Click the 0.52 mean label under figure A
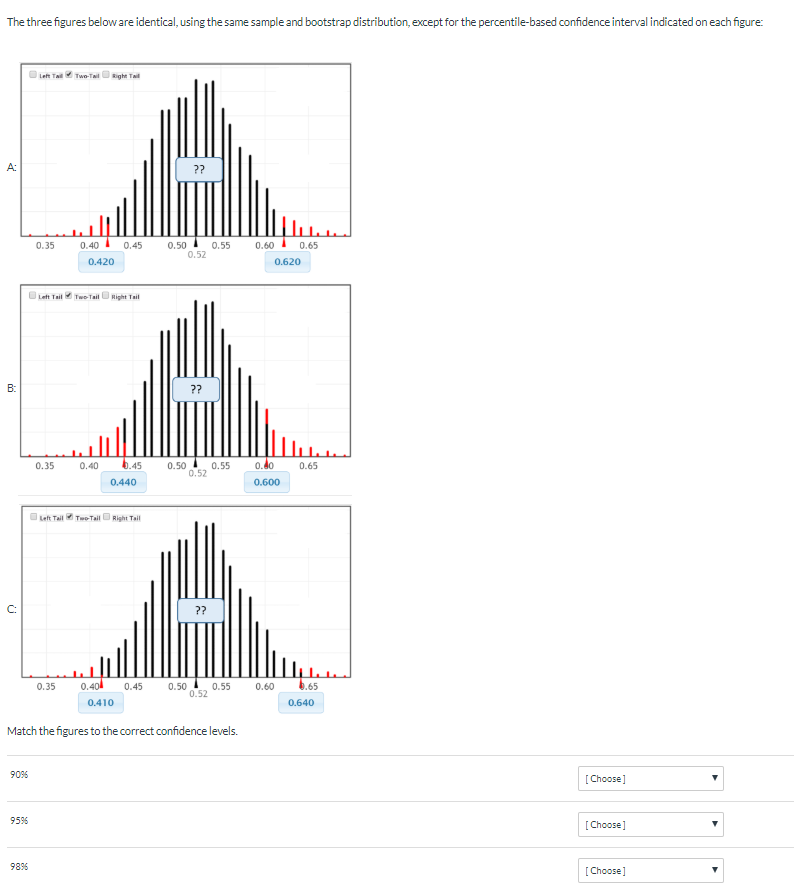 (197, 255)
